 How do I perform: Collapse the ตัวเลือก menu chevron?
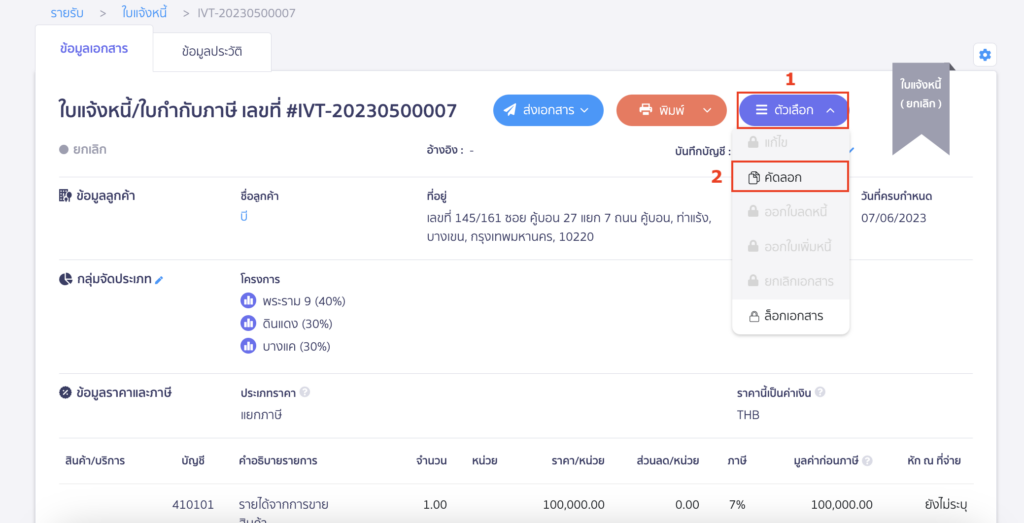830,110
